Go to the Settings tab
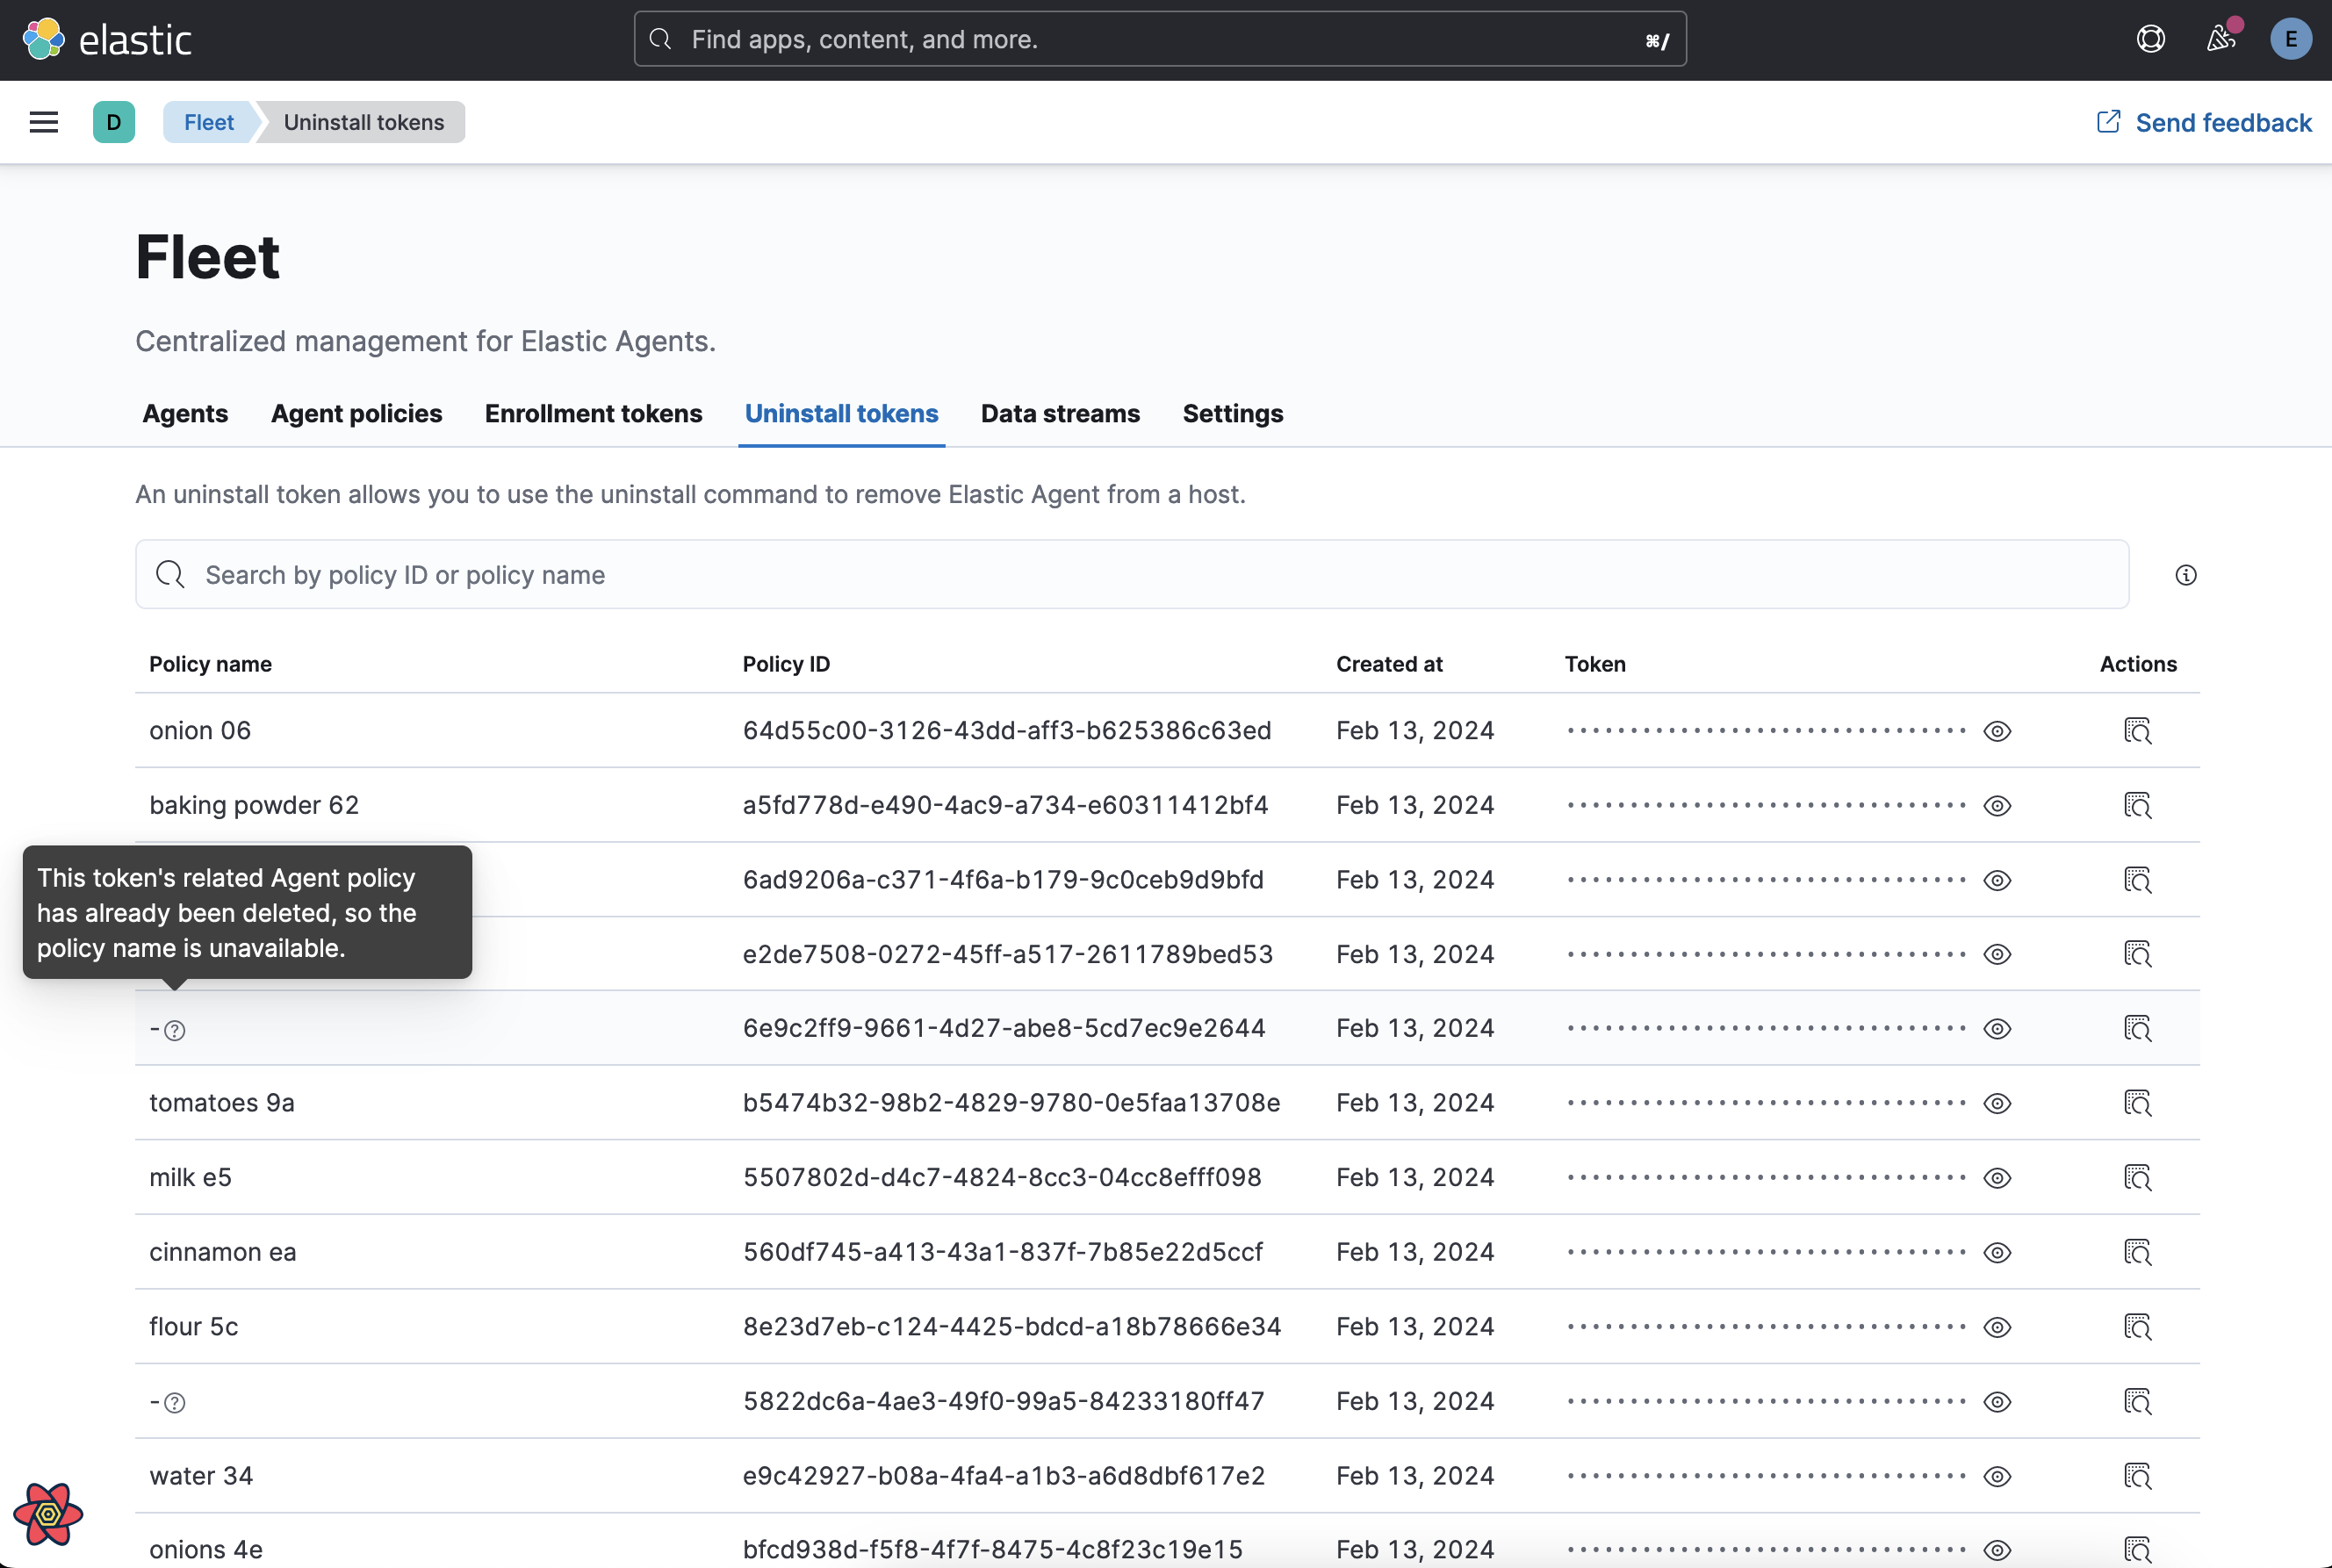This screenshot has width=2332, height=1568. tap(1233, 414)
